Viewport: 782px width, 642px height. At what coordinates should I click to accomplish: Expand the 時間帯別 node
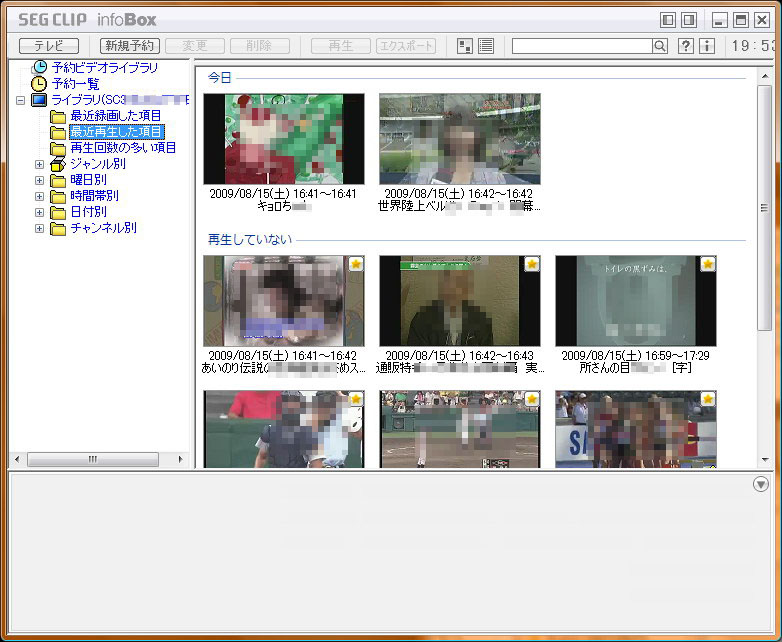39,196
